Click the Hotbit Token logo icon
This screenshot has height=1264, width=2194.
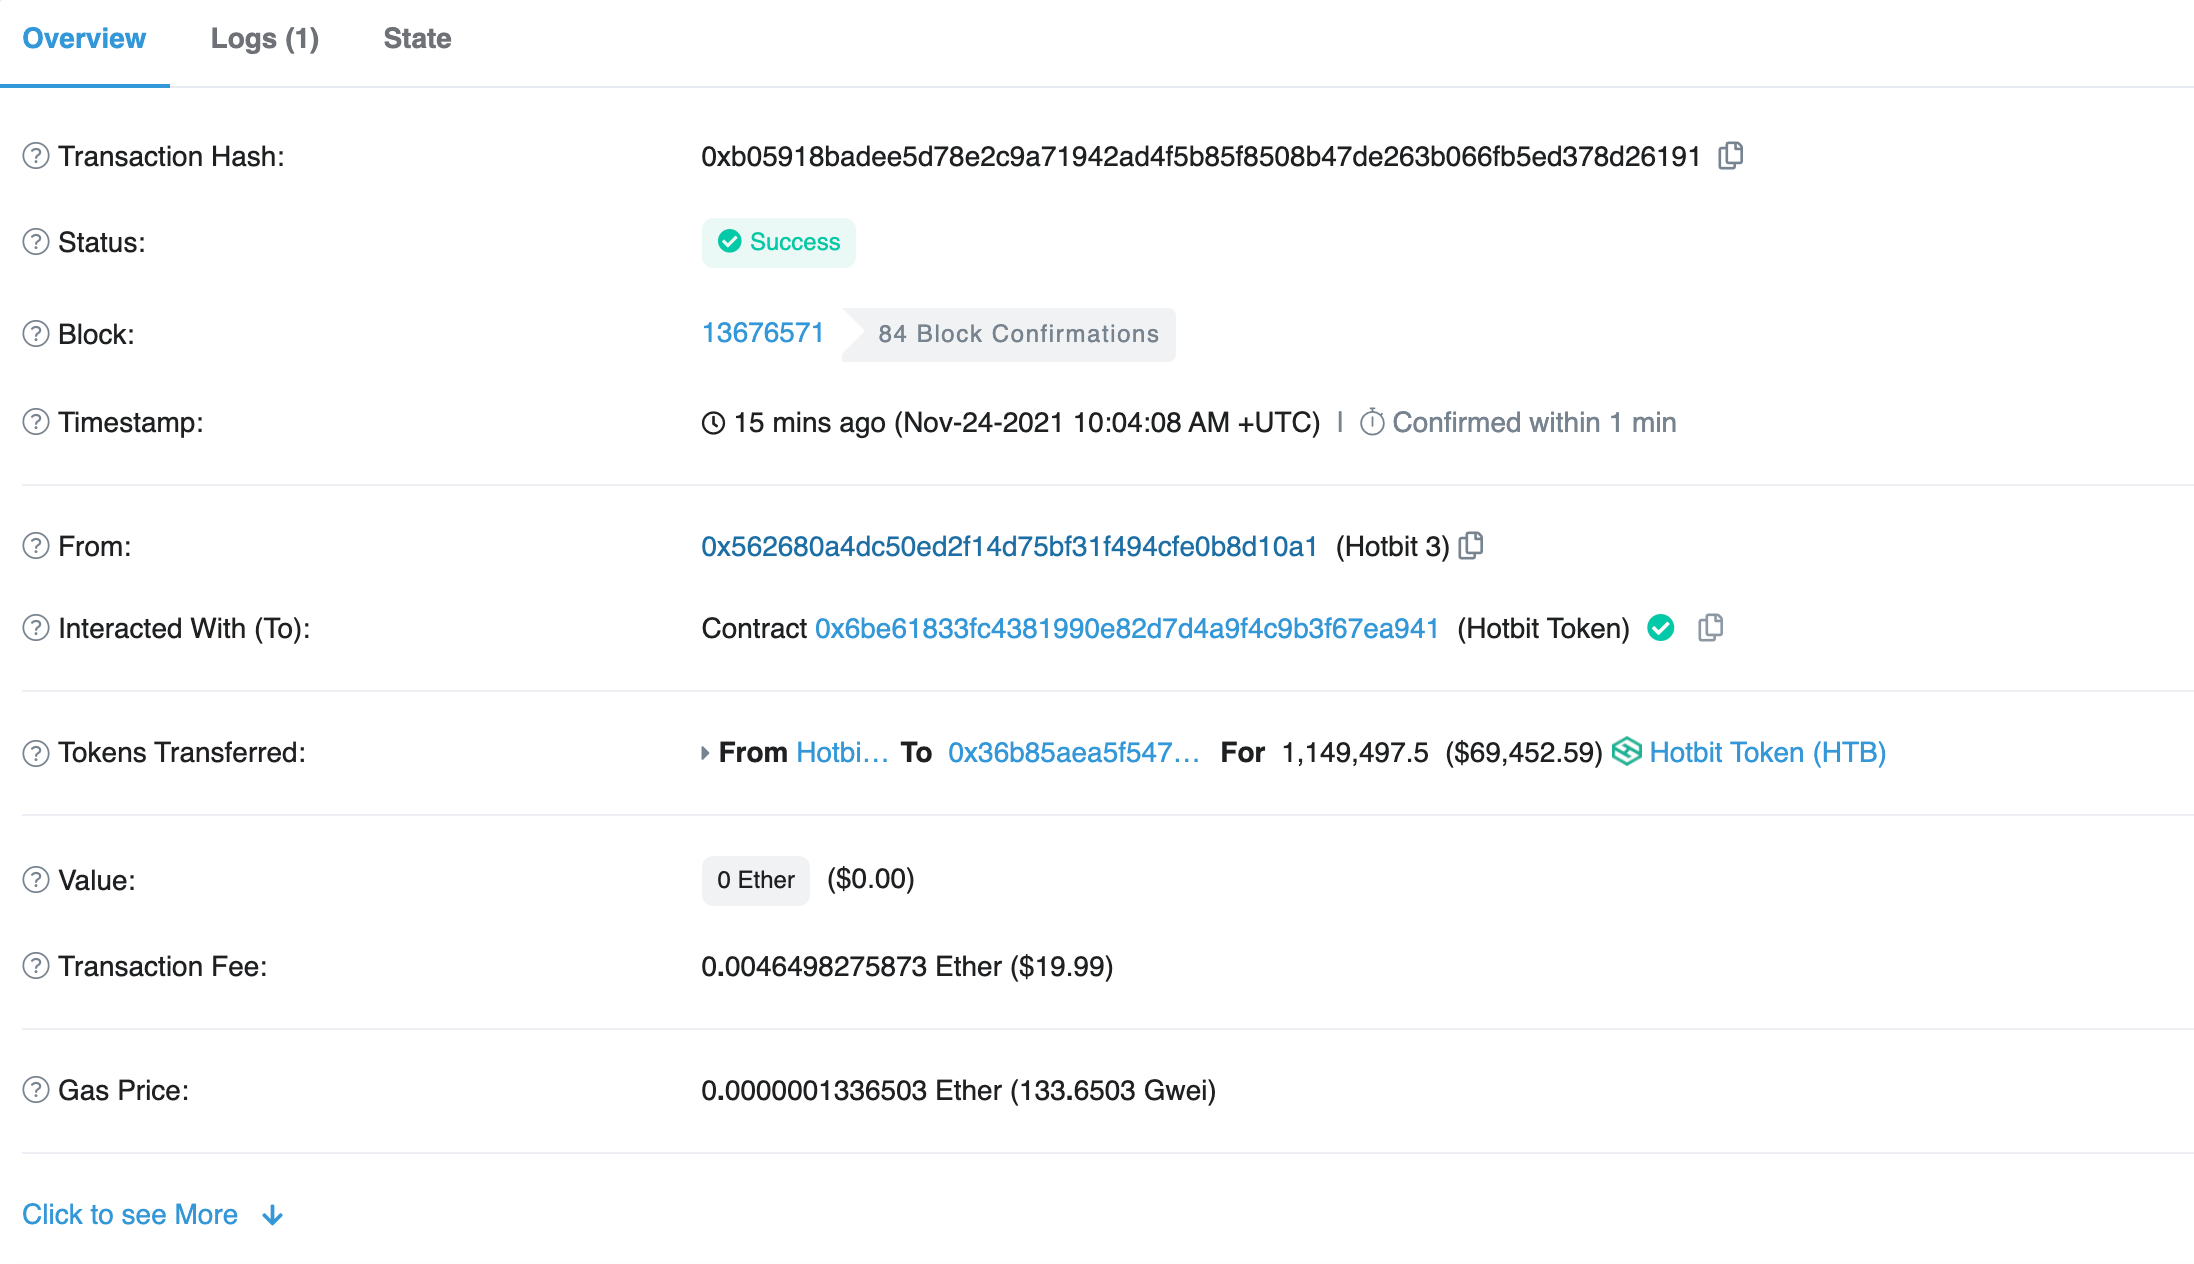(x=1627, y=752)
